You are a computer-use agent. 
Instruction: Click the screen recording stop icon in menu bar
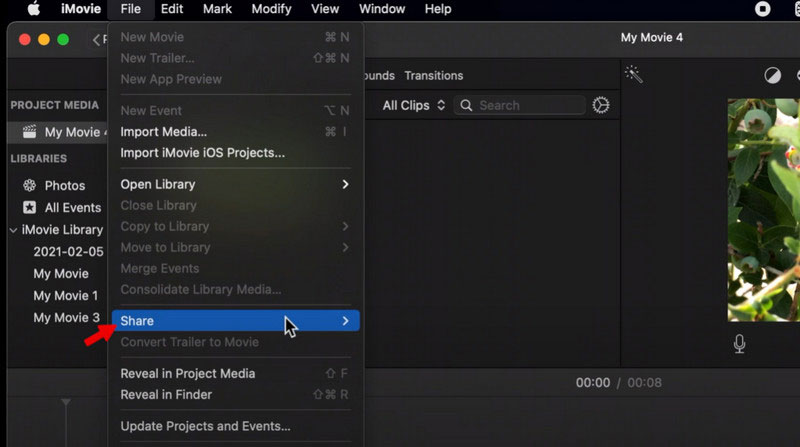click(762, 9)
